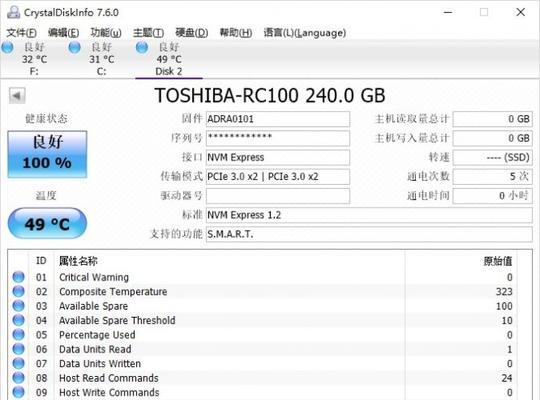This screenshot has height=400, width=540.
Task: Click the 49 °C temperature button
Action: pos(47,223)
